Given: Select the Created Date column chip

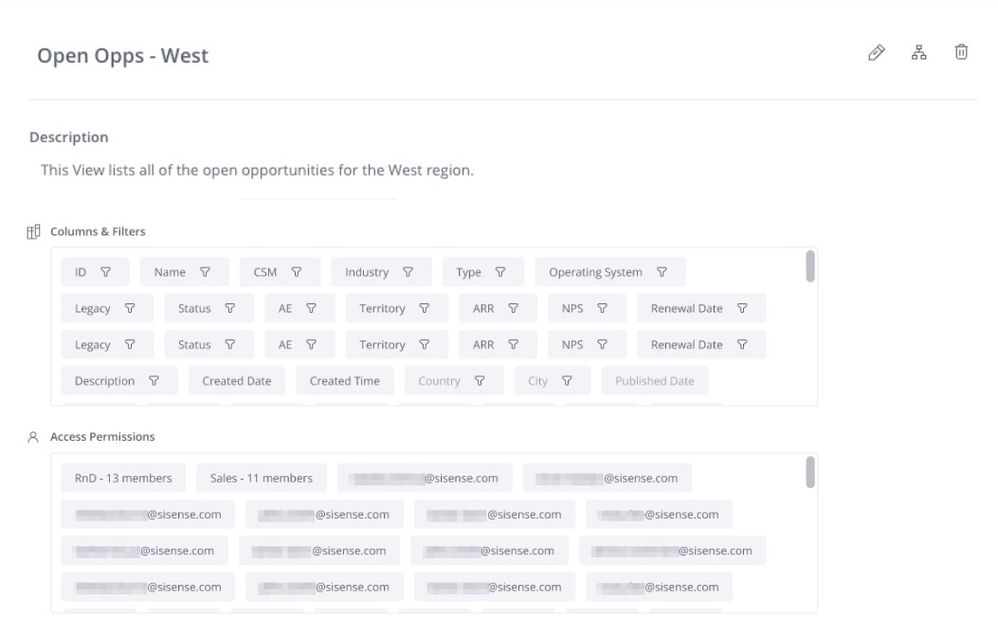Looking at the screenshot, I should (x=236, y=381).
